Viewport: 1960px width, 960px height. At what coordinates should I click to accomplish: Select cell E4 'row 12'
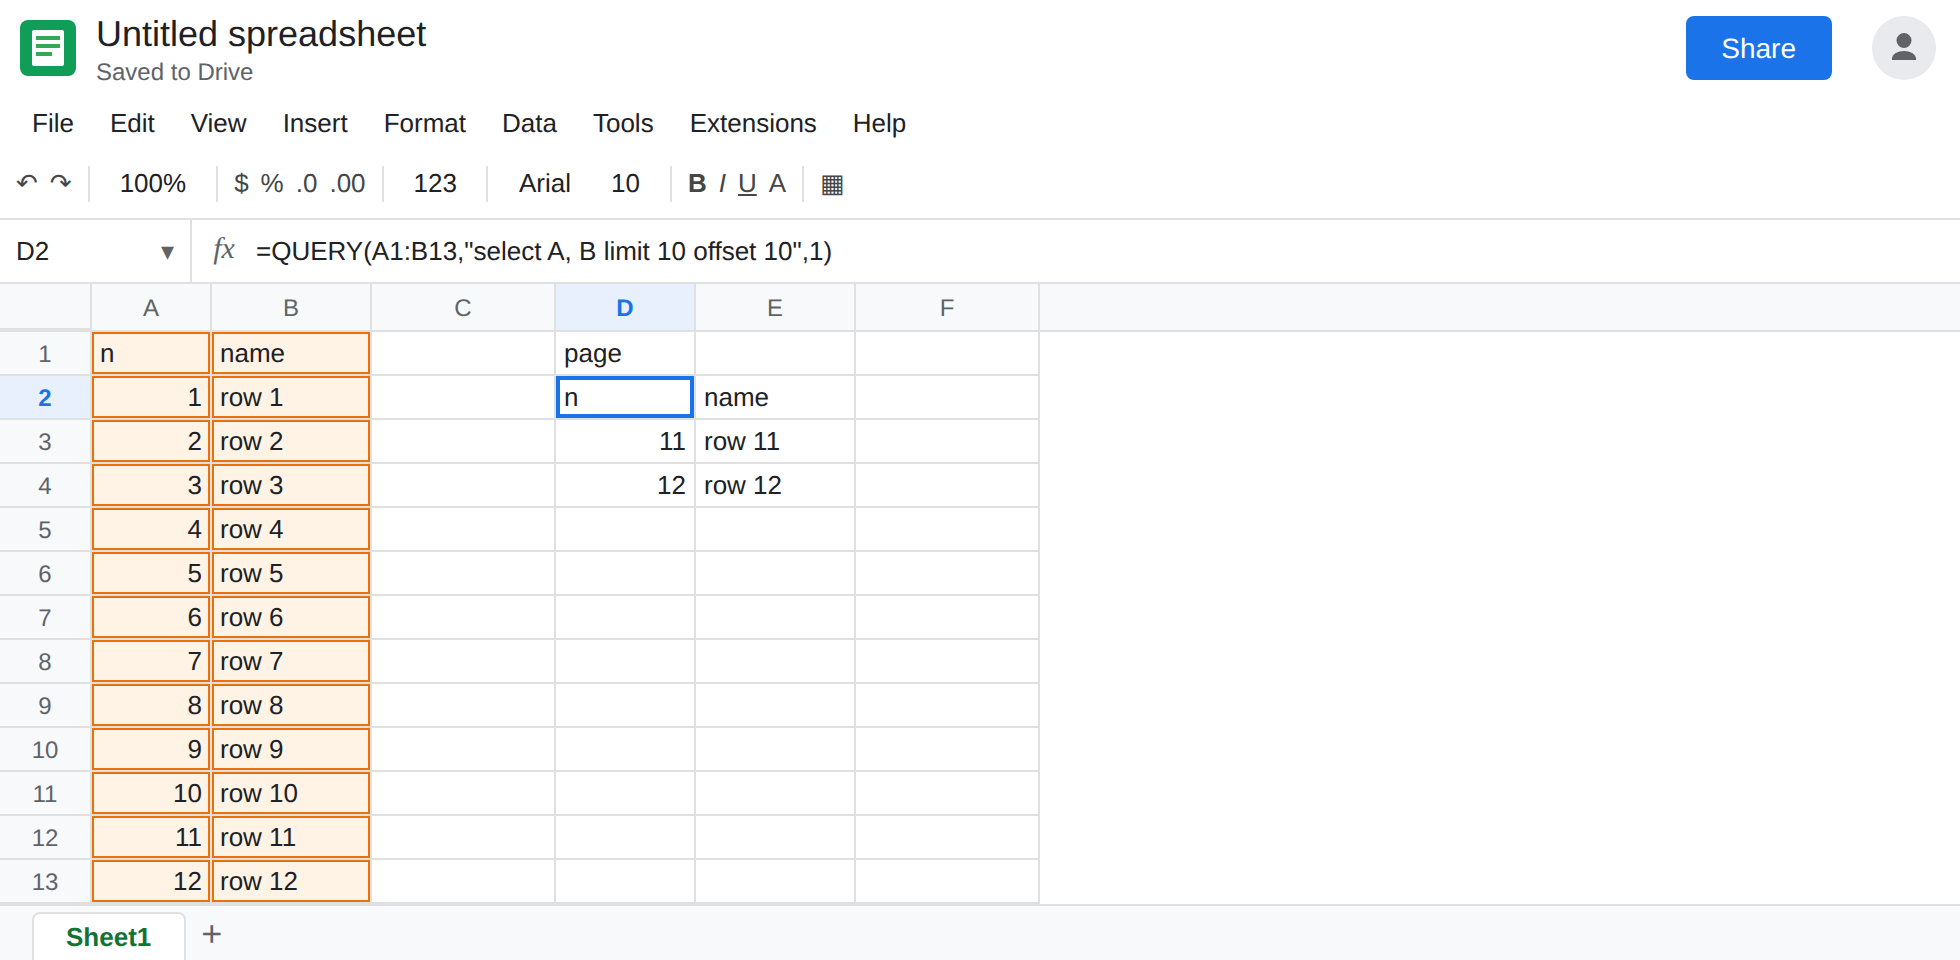coord(775,486)
